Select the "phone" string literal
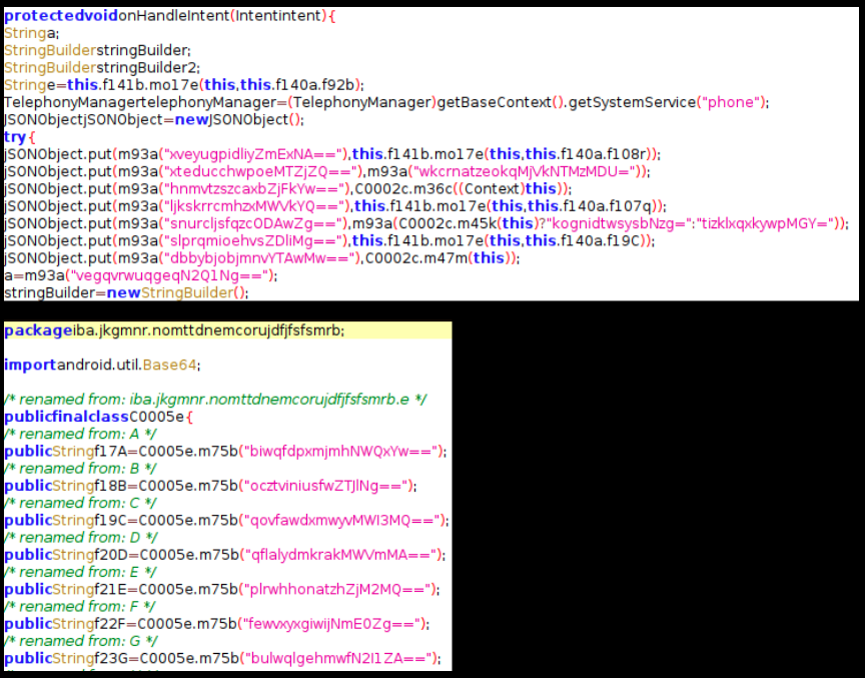The height and width of the screenshot is (678, 865). [x=731, y=103]
